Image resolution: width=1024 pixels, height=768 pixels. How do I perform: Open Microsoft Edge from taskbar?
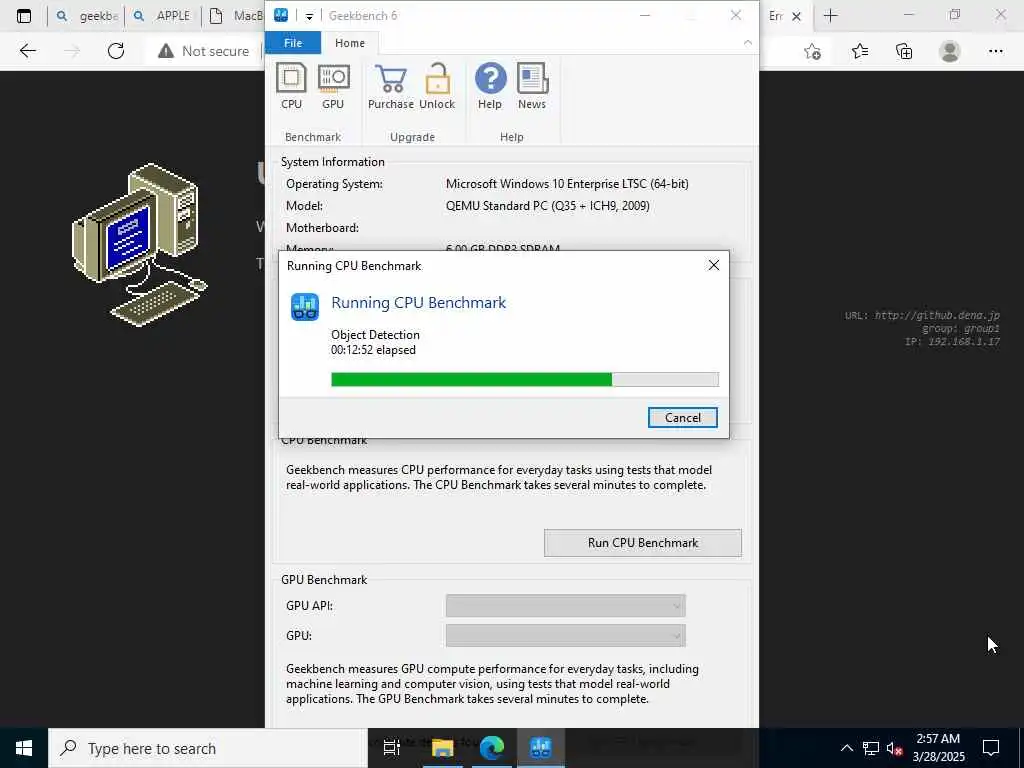(x=492, y=748)
